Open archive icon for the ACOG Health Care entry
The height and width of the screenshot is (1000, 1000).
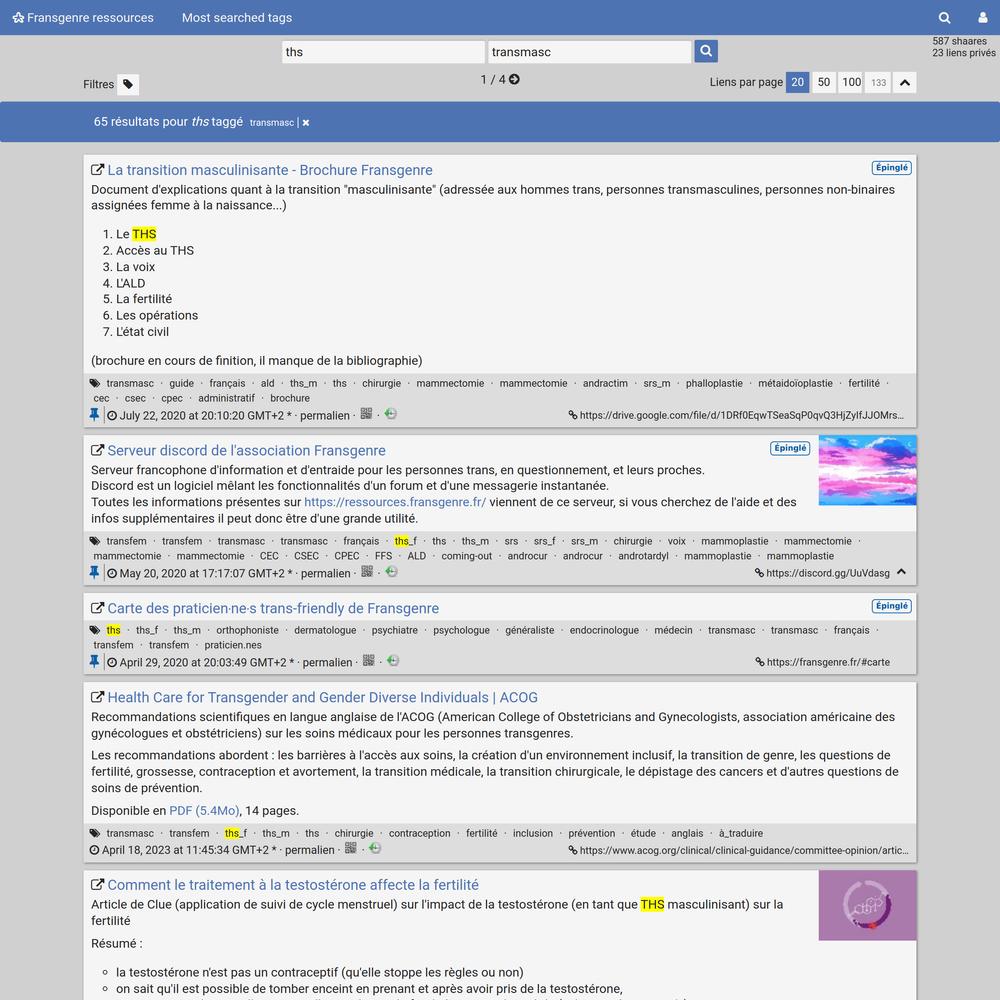[x=375, y=848]
